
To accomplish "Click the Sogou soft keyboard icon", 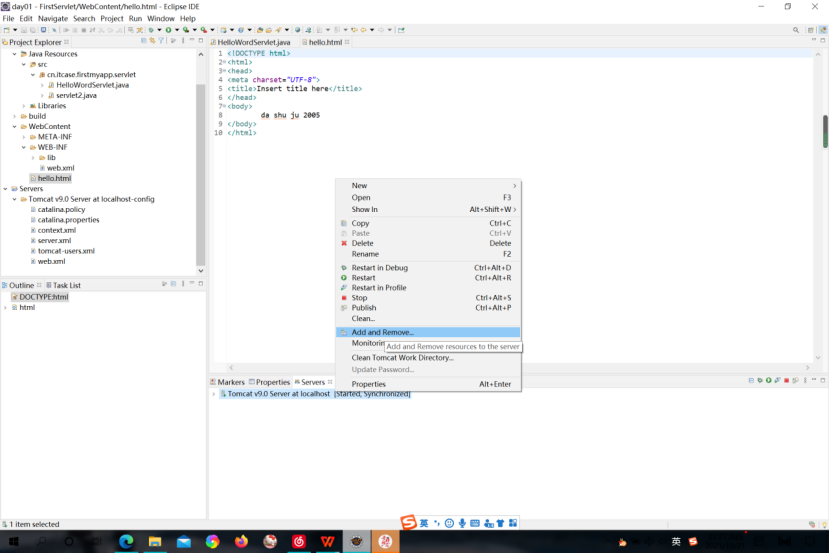I will coord(475,523).
